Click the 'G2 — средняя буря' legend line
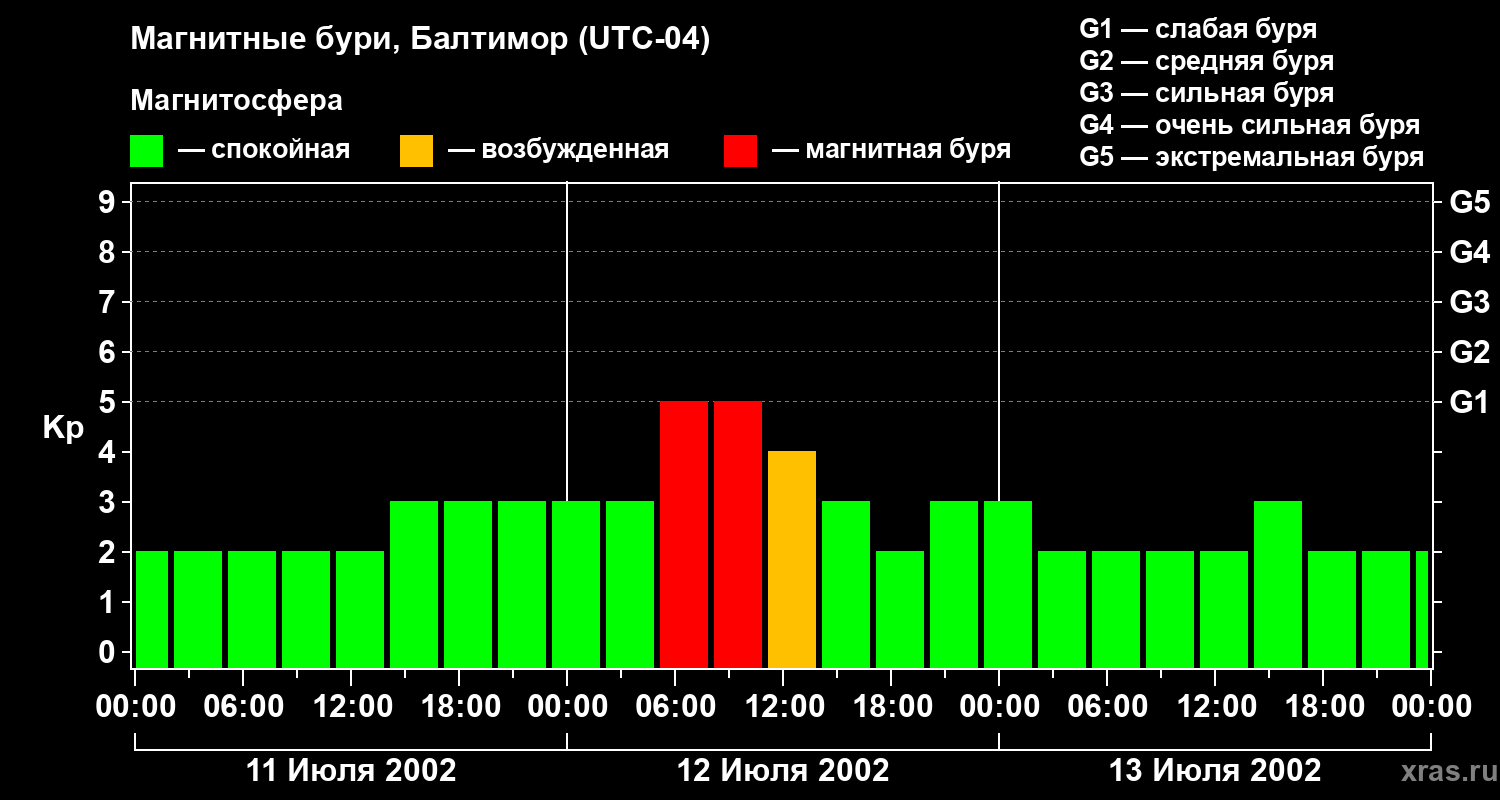 1206,61
